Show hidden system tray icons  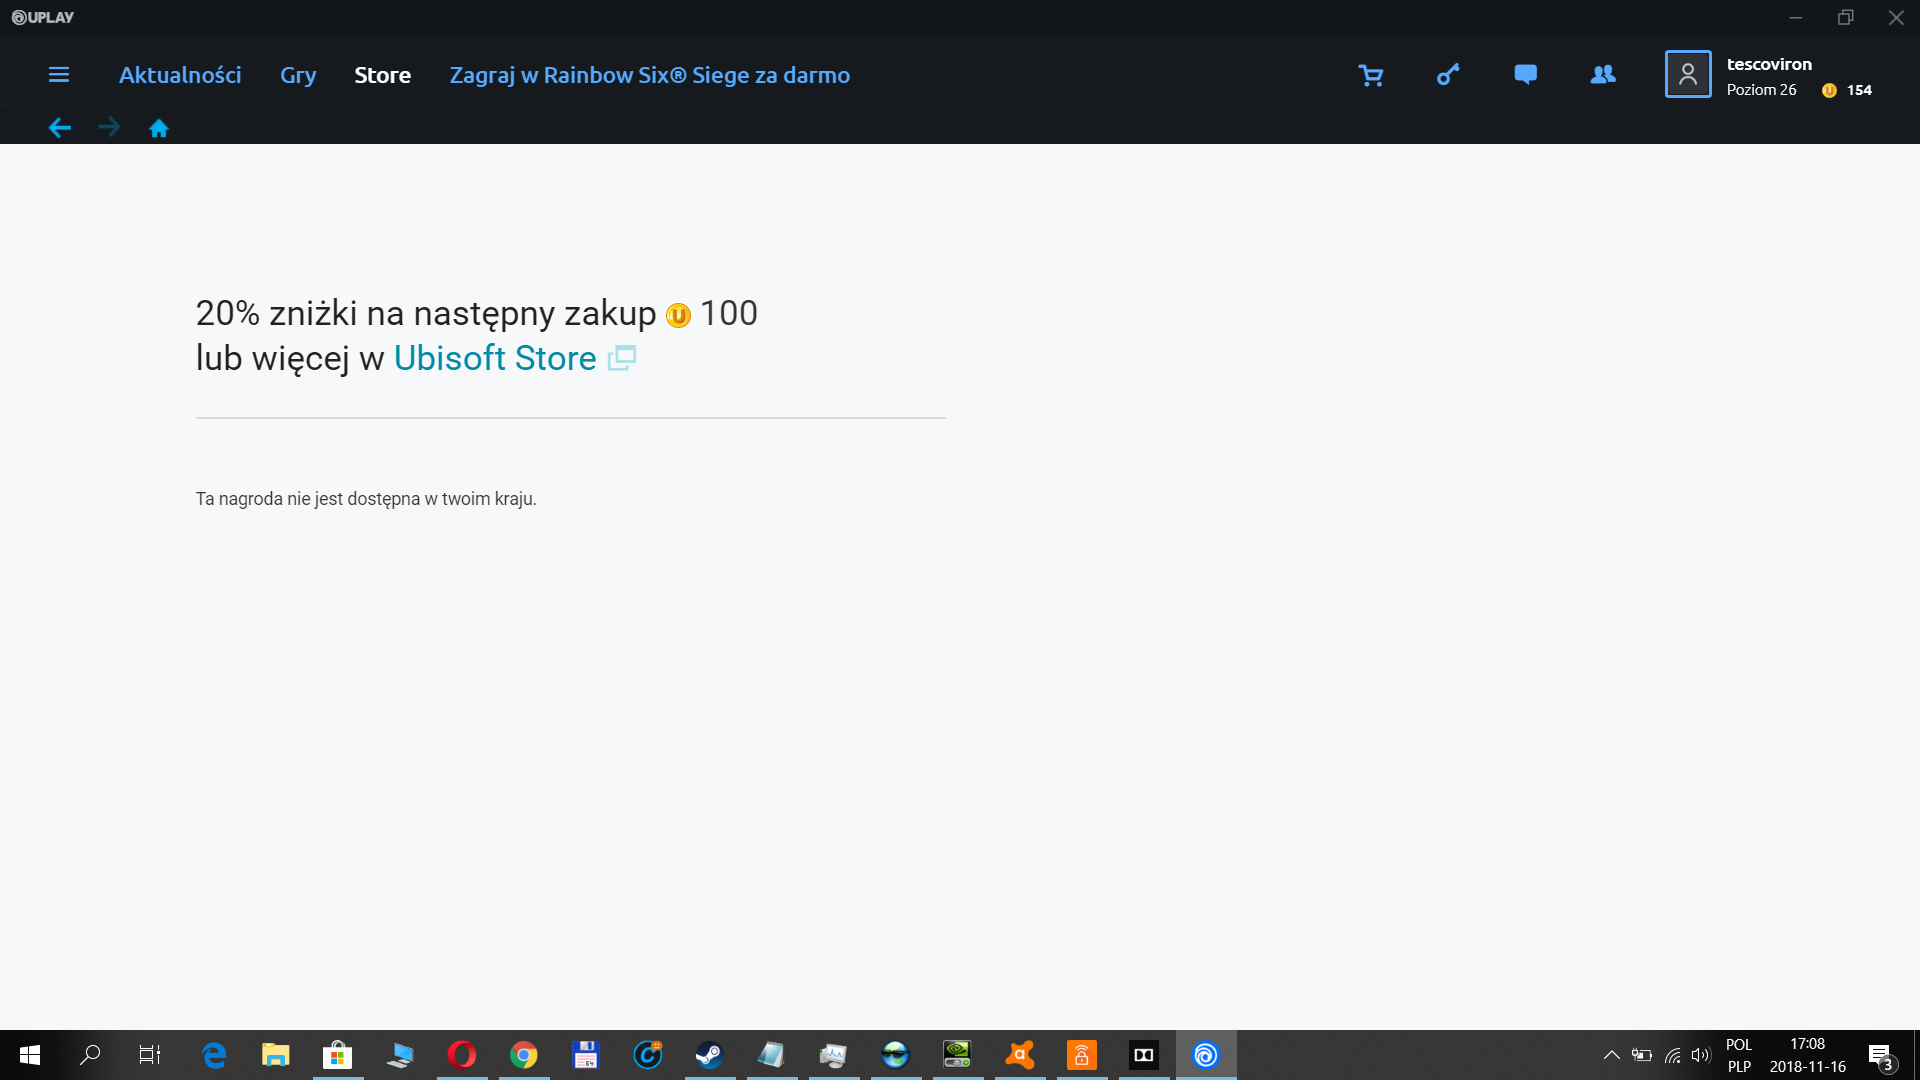pyautogui.click(x=1611, y=1055)
